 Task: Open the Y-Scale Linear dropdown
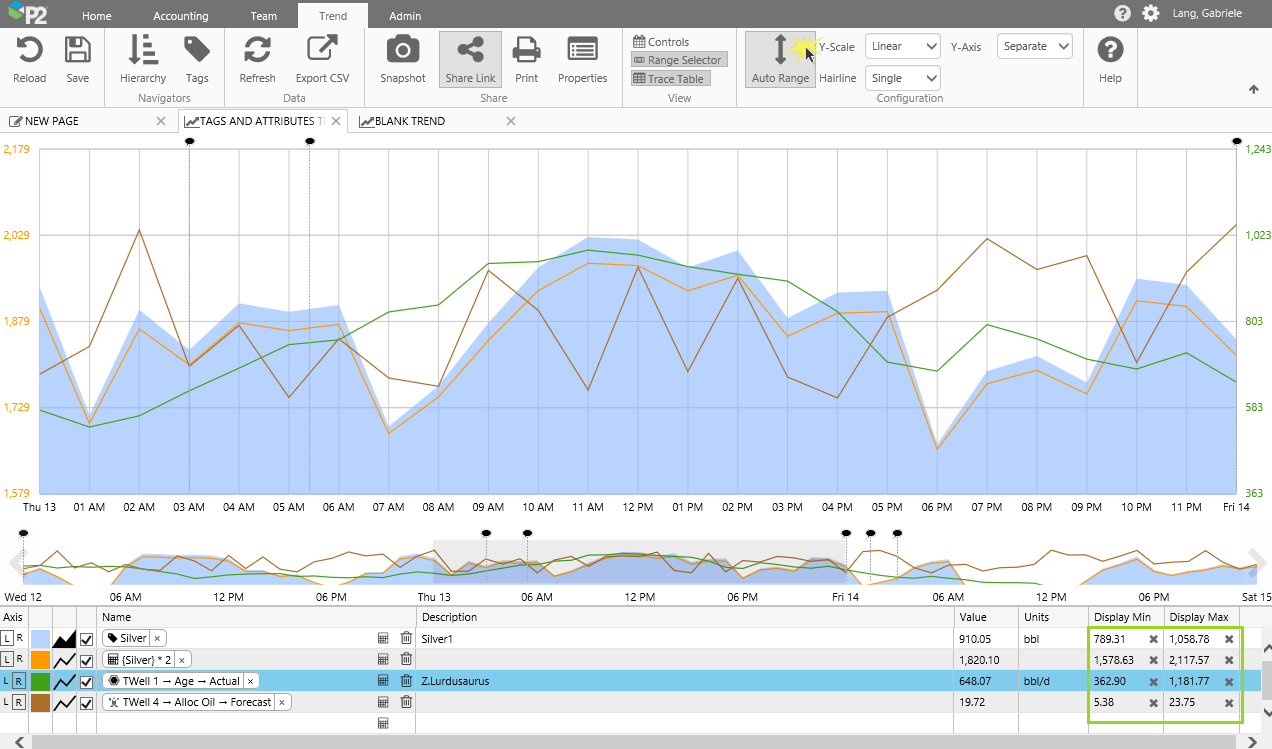[x=902, y=46]
